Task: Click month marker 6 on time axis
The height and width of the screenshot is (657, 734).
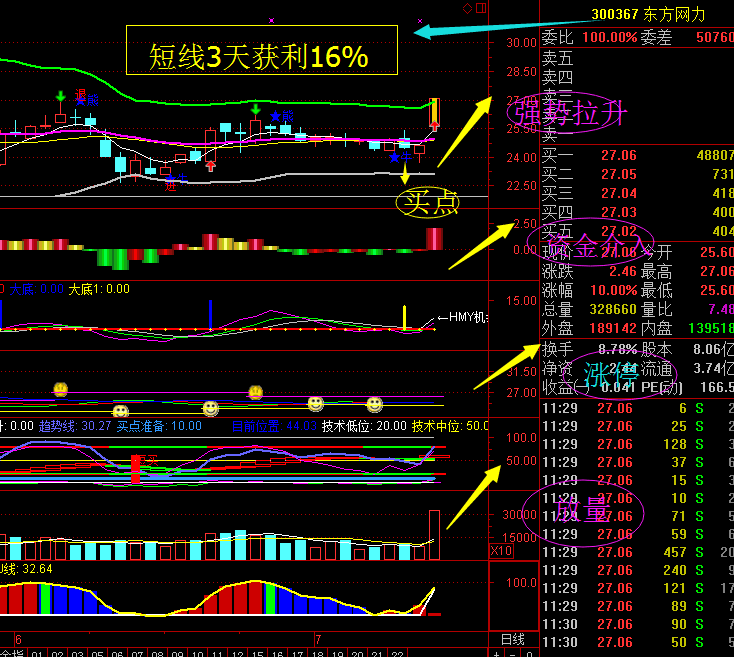Action: point(18,639)
